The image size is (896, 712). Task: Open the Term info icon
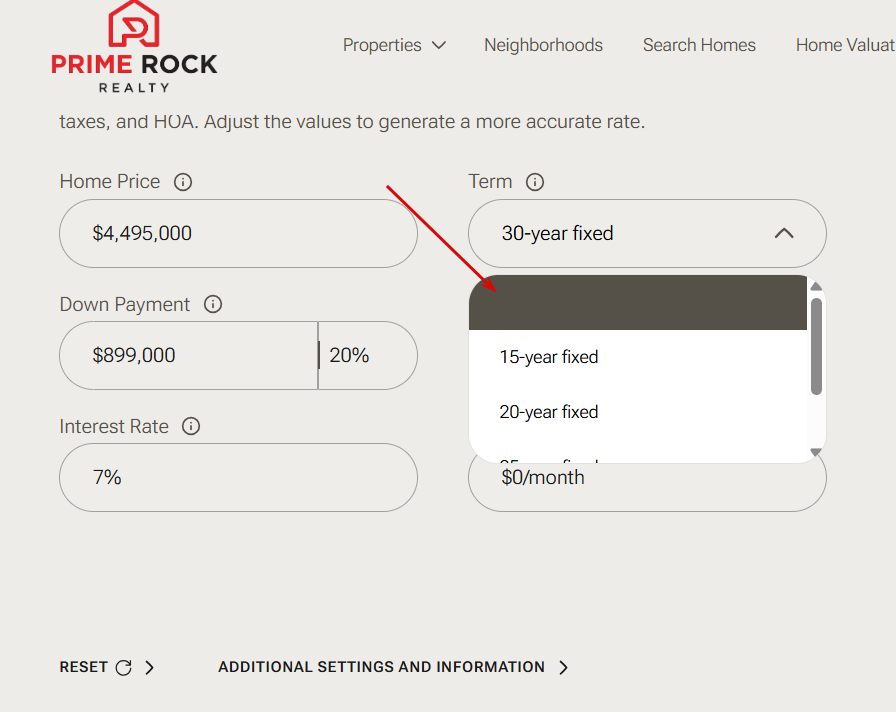535,182
